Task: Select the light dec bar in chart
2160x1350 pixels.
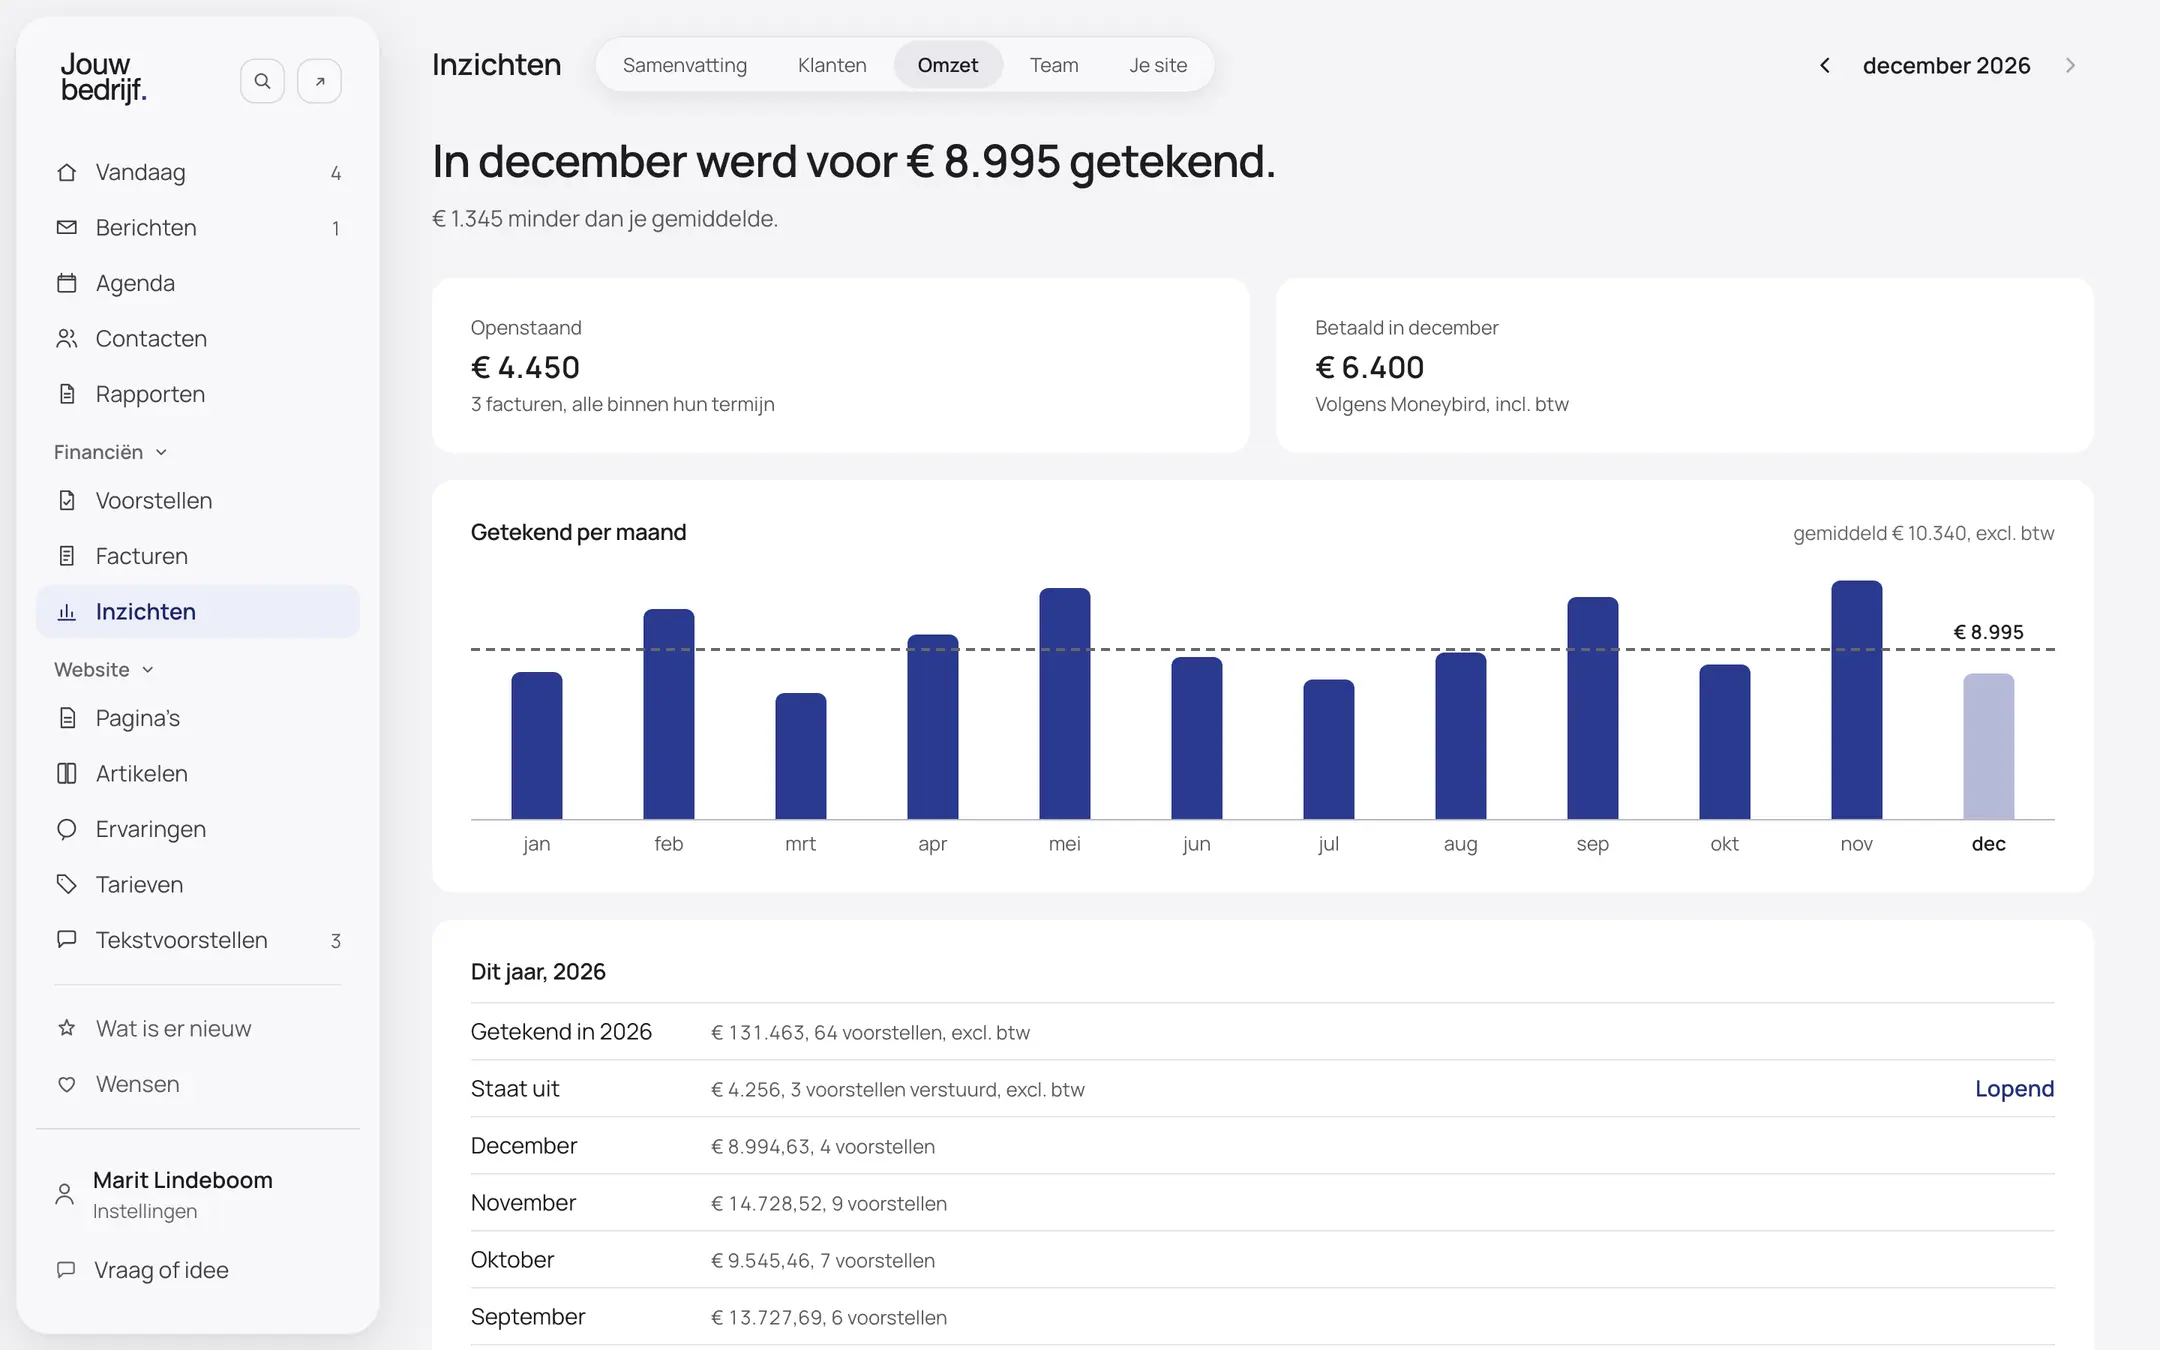Action: tap(1989, 746)
